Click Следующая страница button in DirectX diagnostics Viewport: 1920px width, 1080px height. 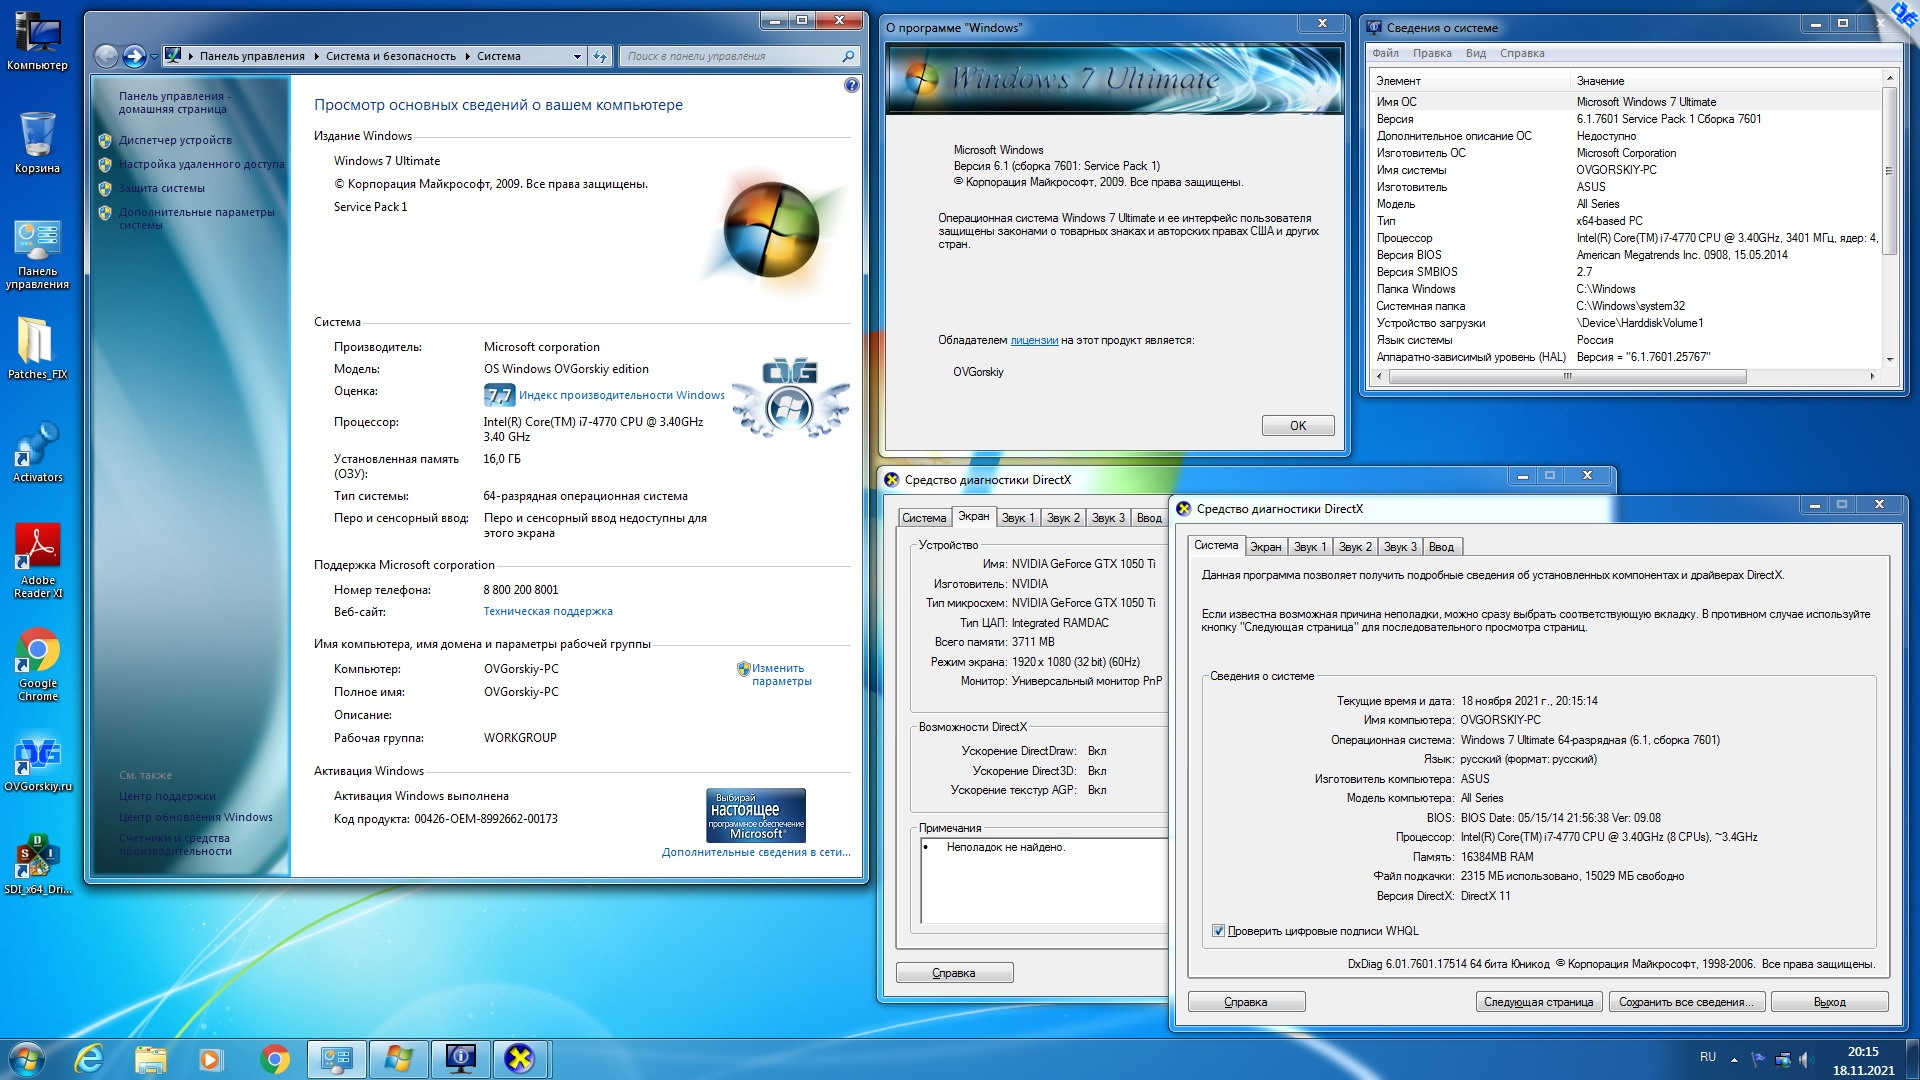click(1539, 1001)
